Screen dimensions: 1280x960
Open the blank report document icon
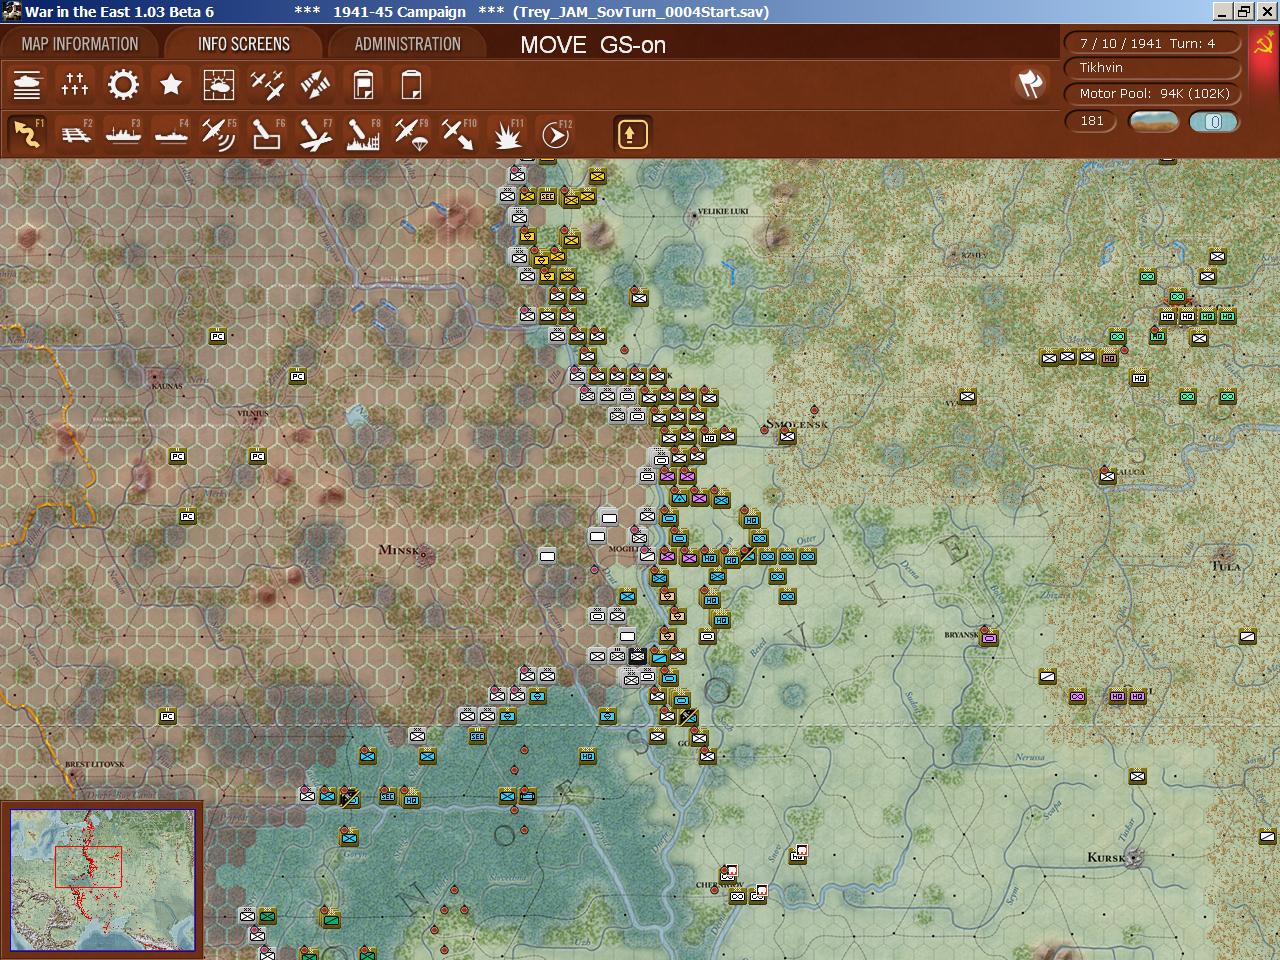(x=411, y=85)
